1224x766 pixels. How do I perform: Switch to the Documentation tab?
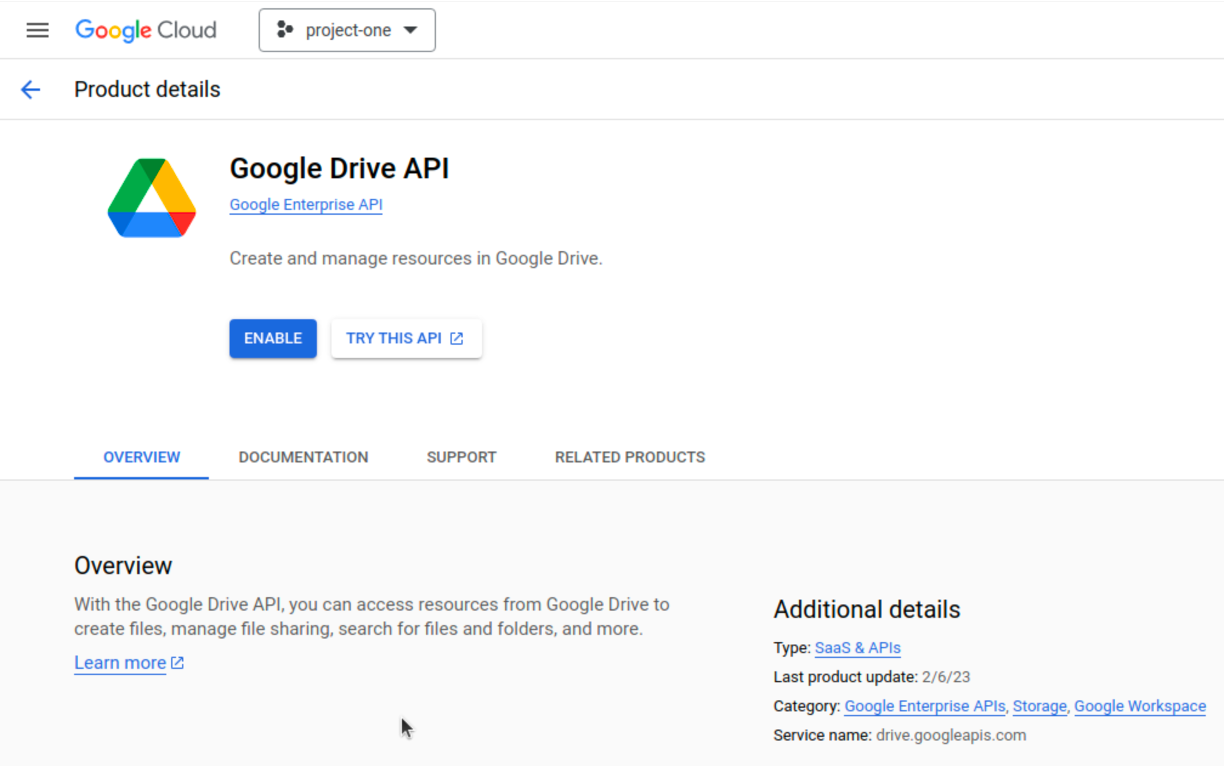303,457
